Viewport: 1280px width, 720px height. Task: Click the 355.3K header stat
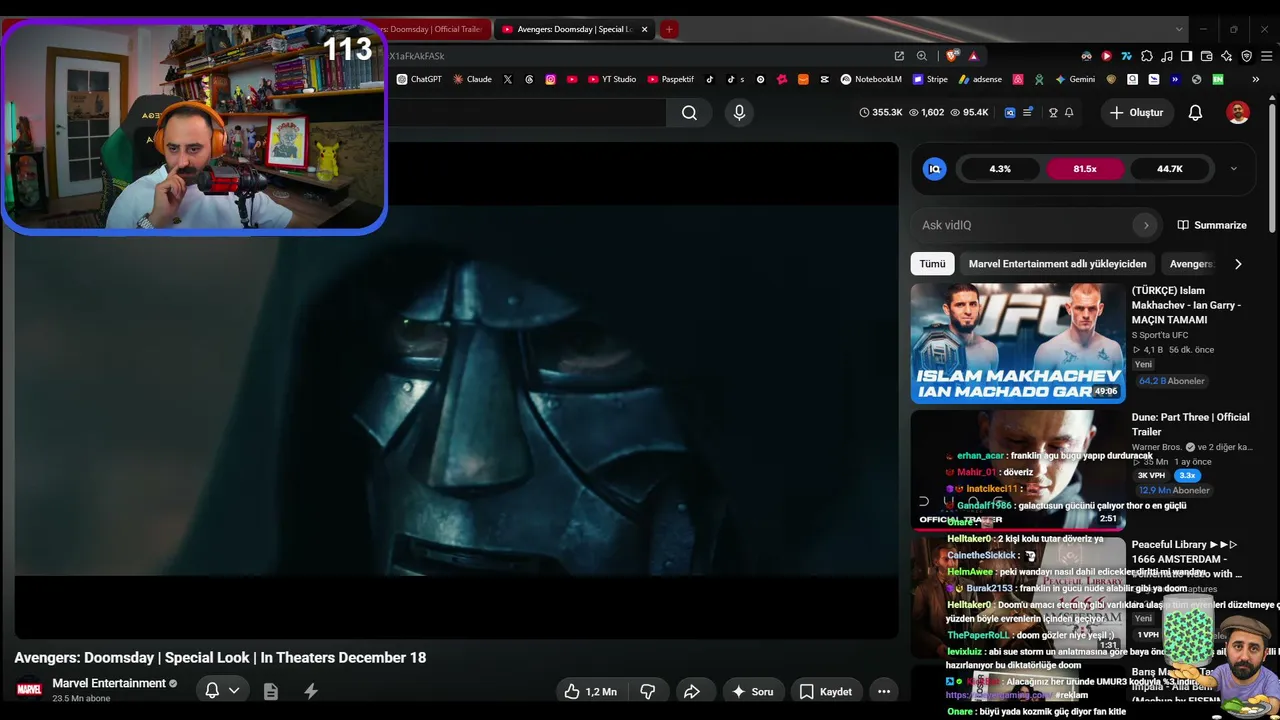pyautogui.click(x=881, y=113)
